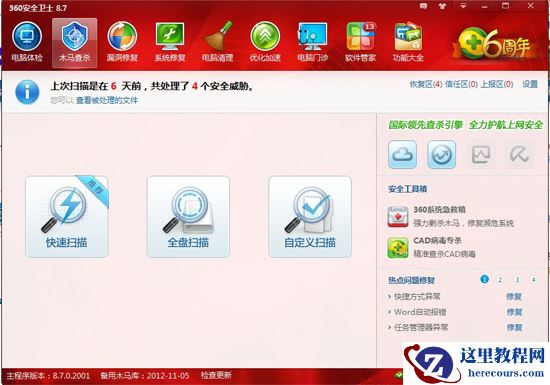Open the skin shirt icon in title bar

pos(443,6)
